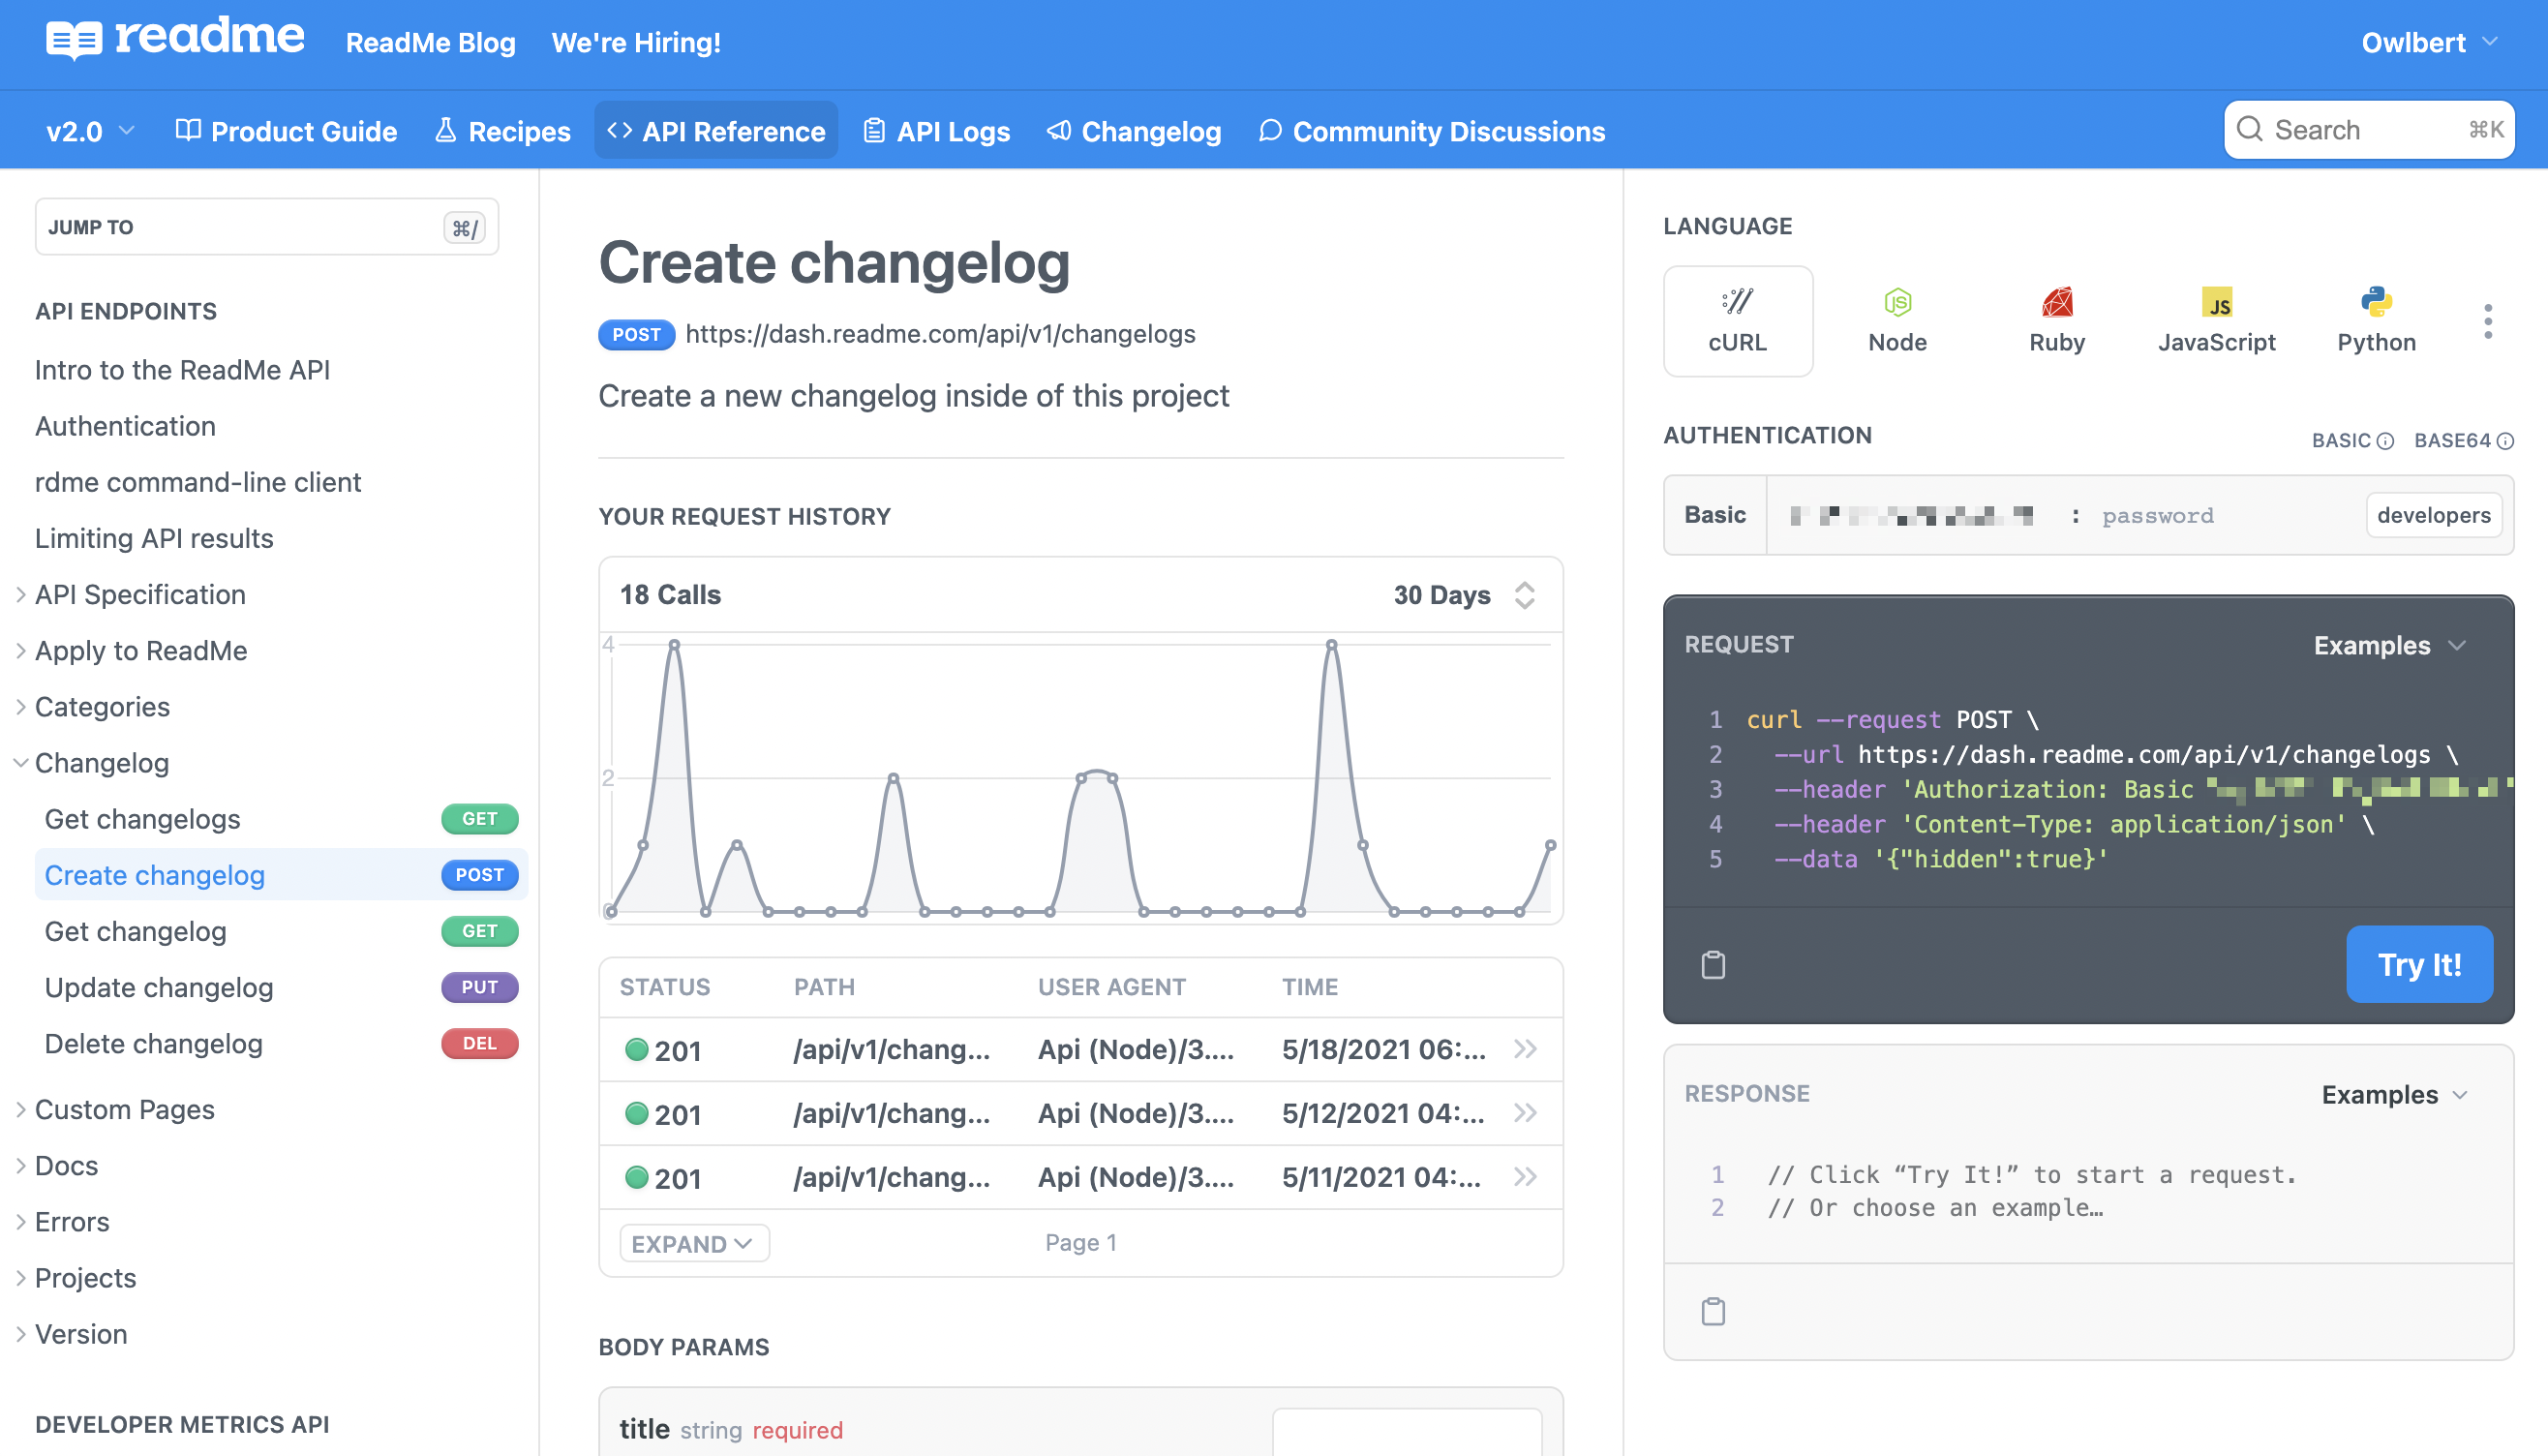Toggle the BASE64 auth info option

point(2462,441)
